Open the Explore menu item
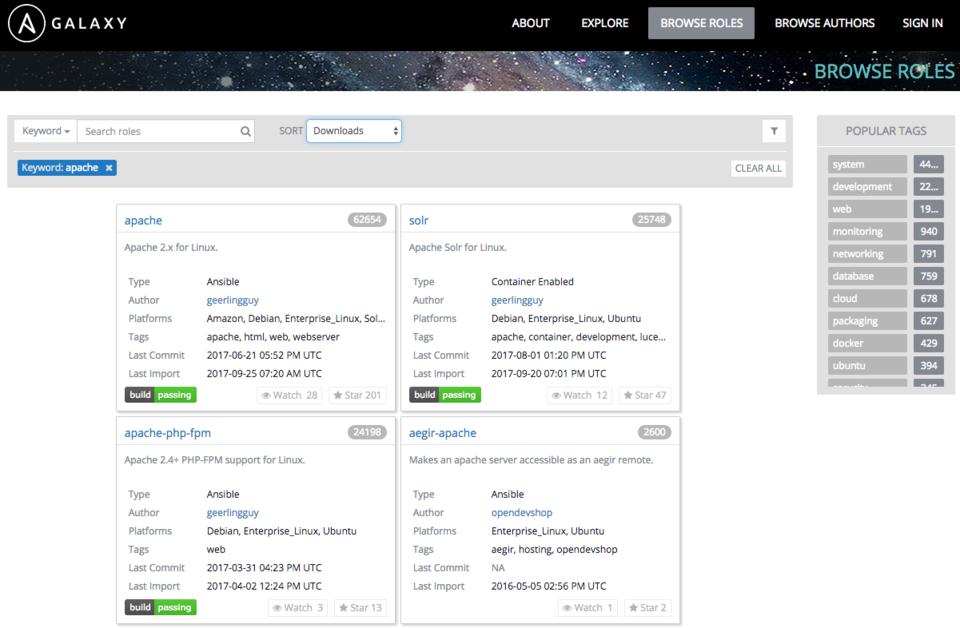 [x=604, y=23]
